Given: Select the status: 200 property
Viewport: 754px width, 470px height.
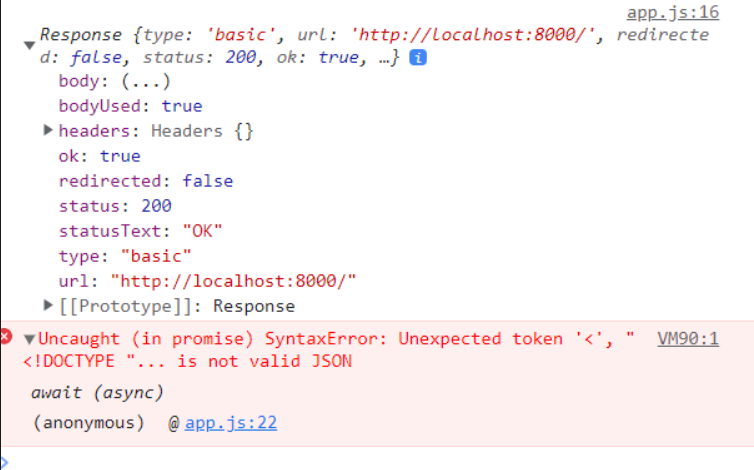Looking at the screenshot, I should click(x=115, y=206).
